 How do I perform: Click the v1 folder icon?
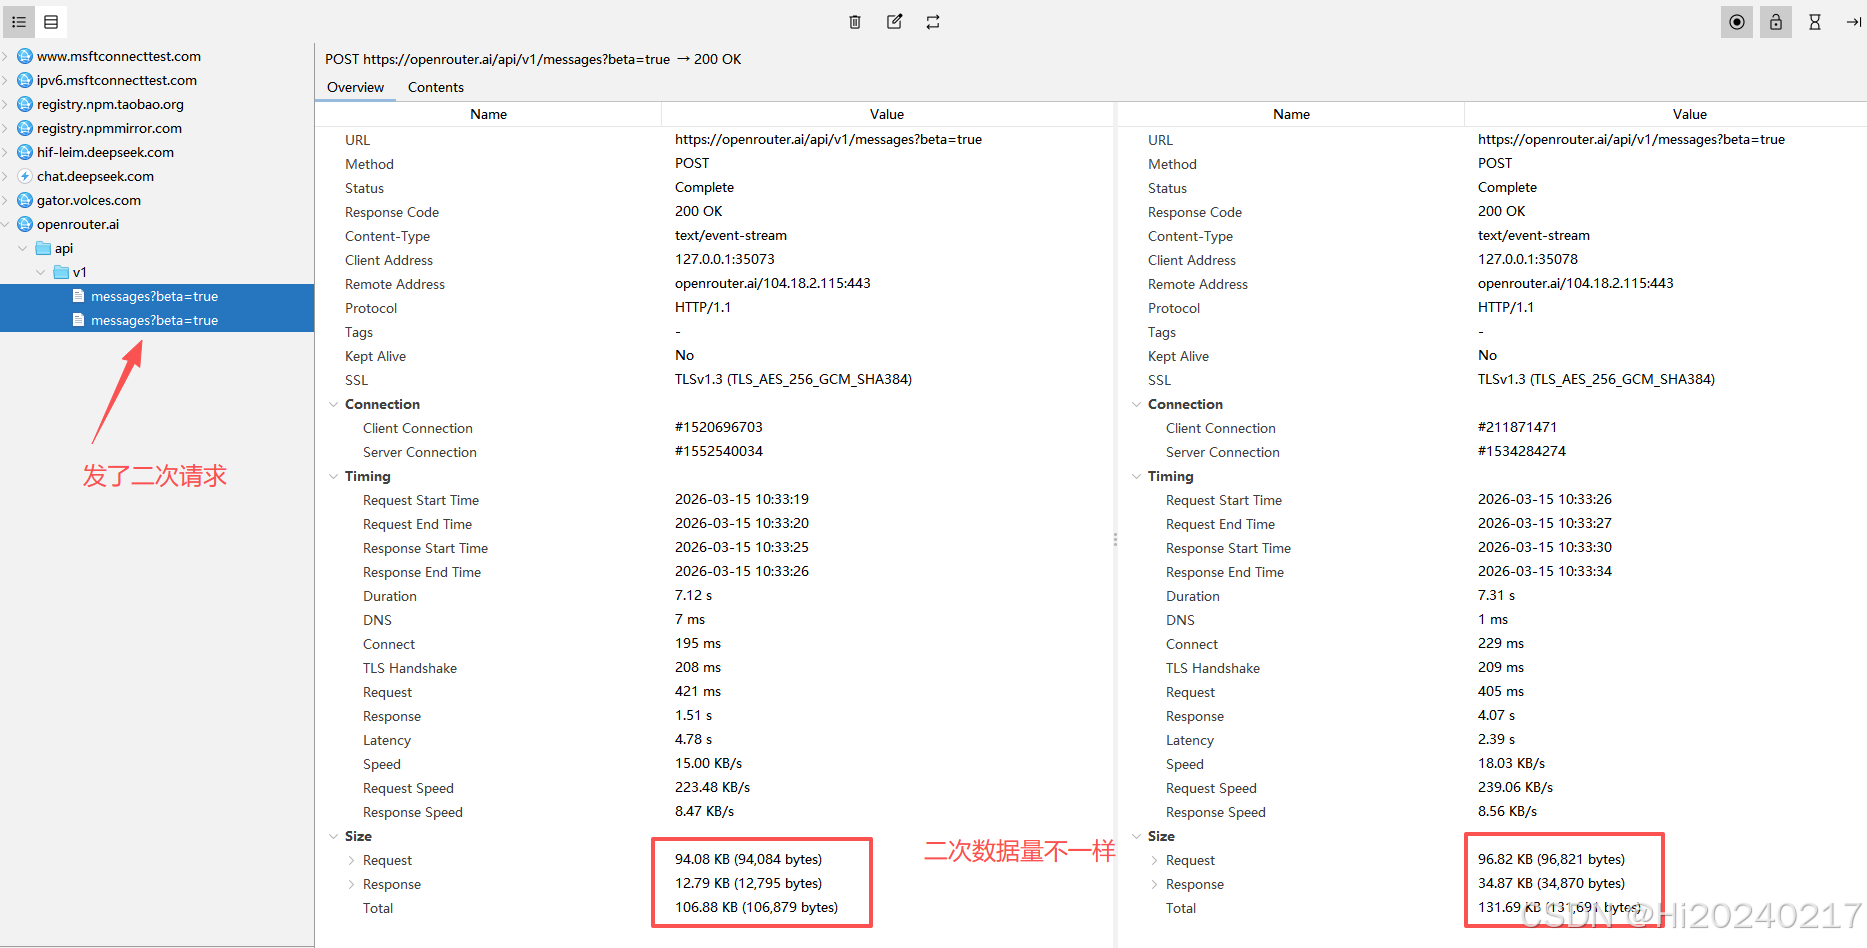(x=61, y=272)
